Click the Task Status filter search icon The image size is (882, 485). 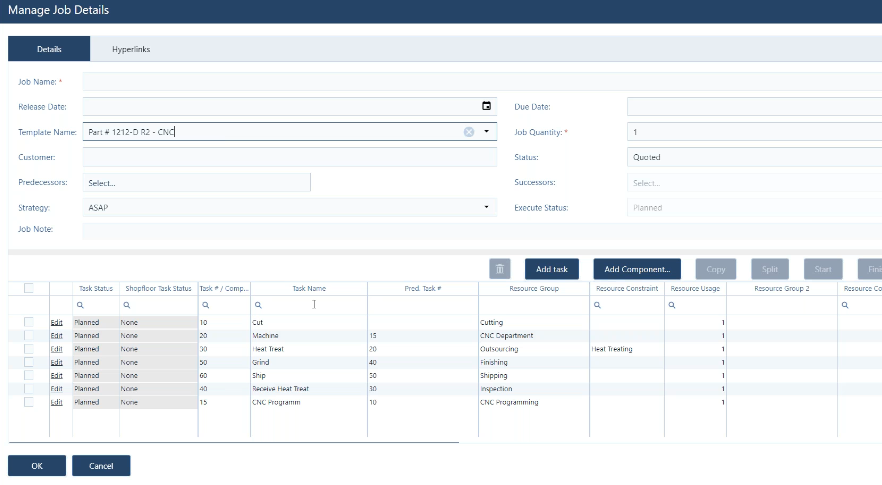pyautogui.click(x=80, y=305)
